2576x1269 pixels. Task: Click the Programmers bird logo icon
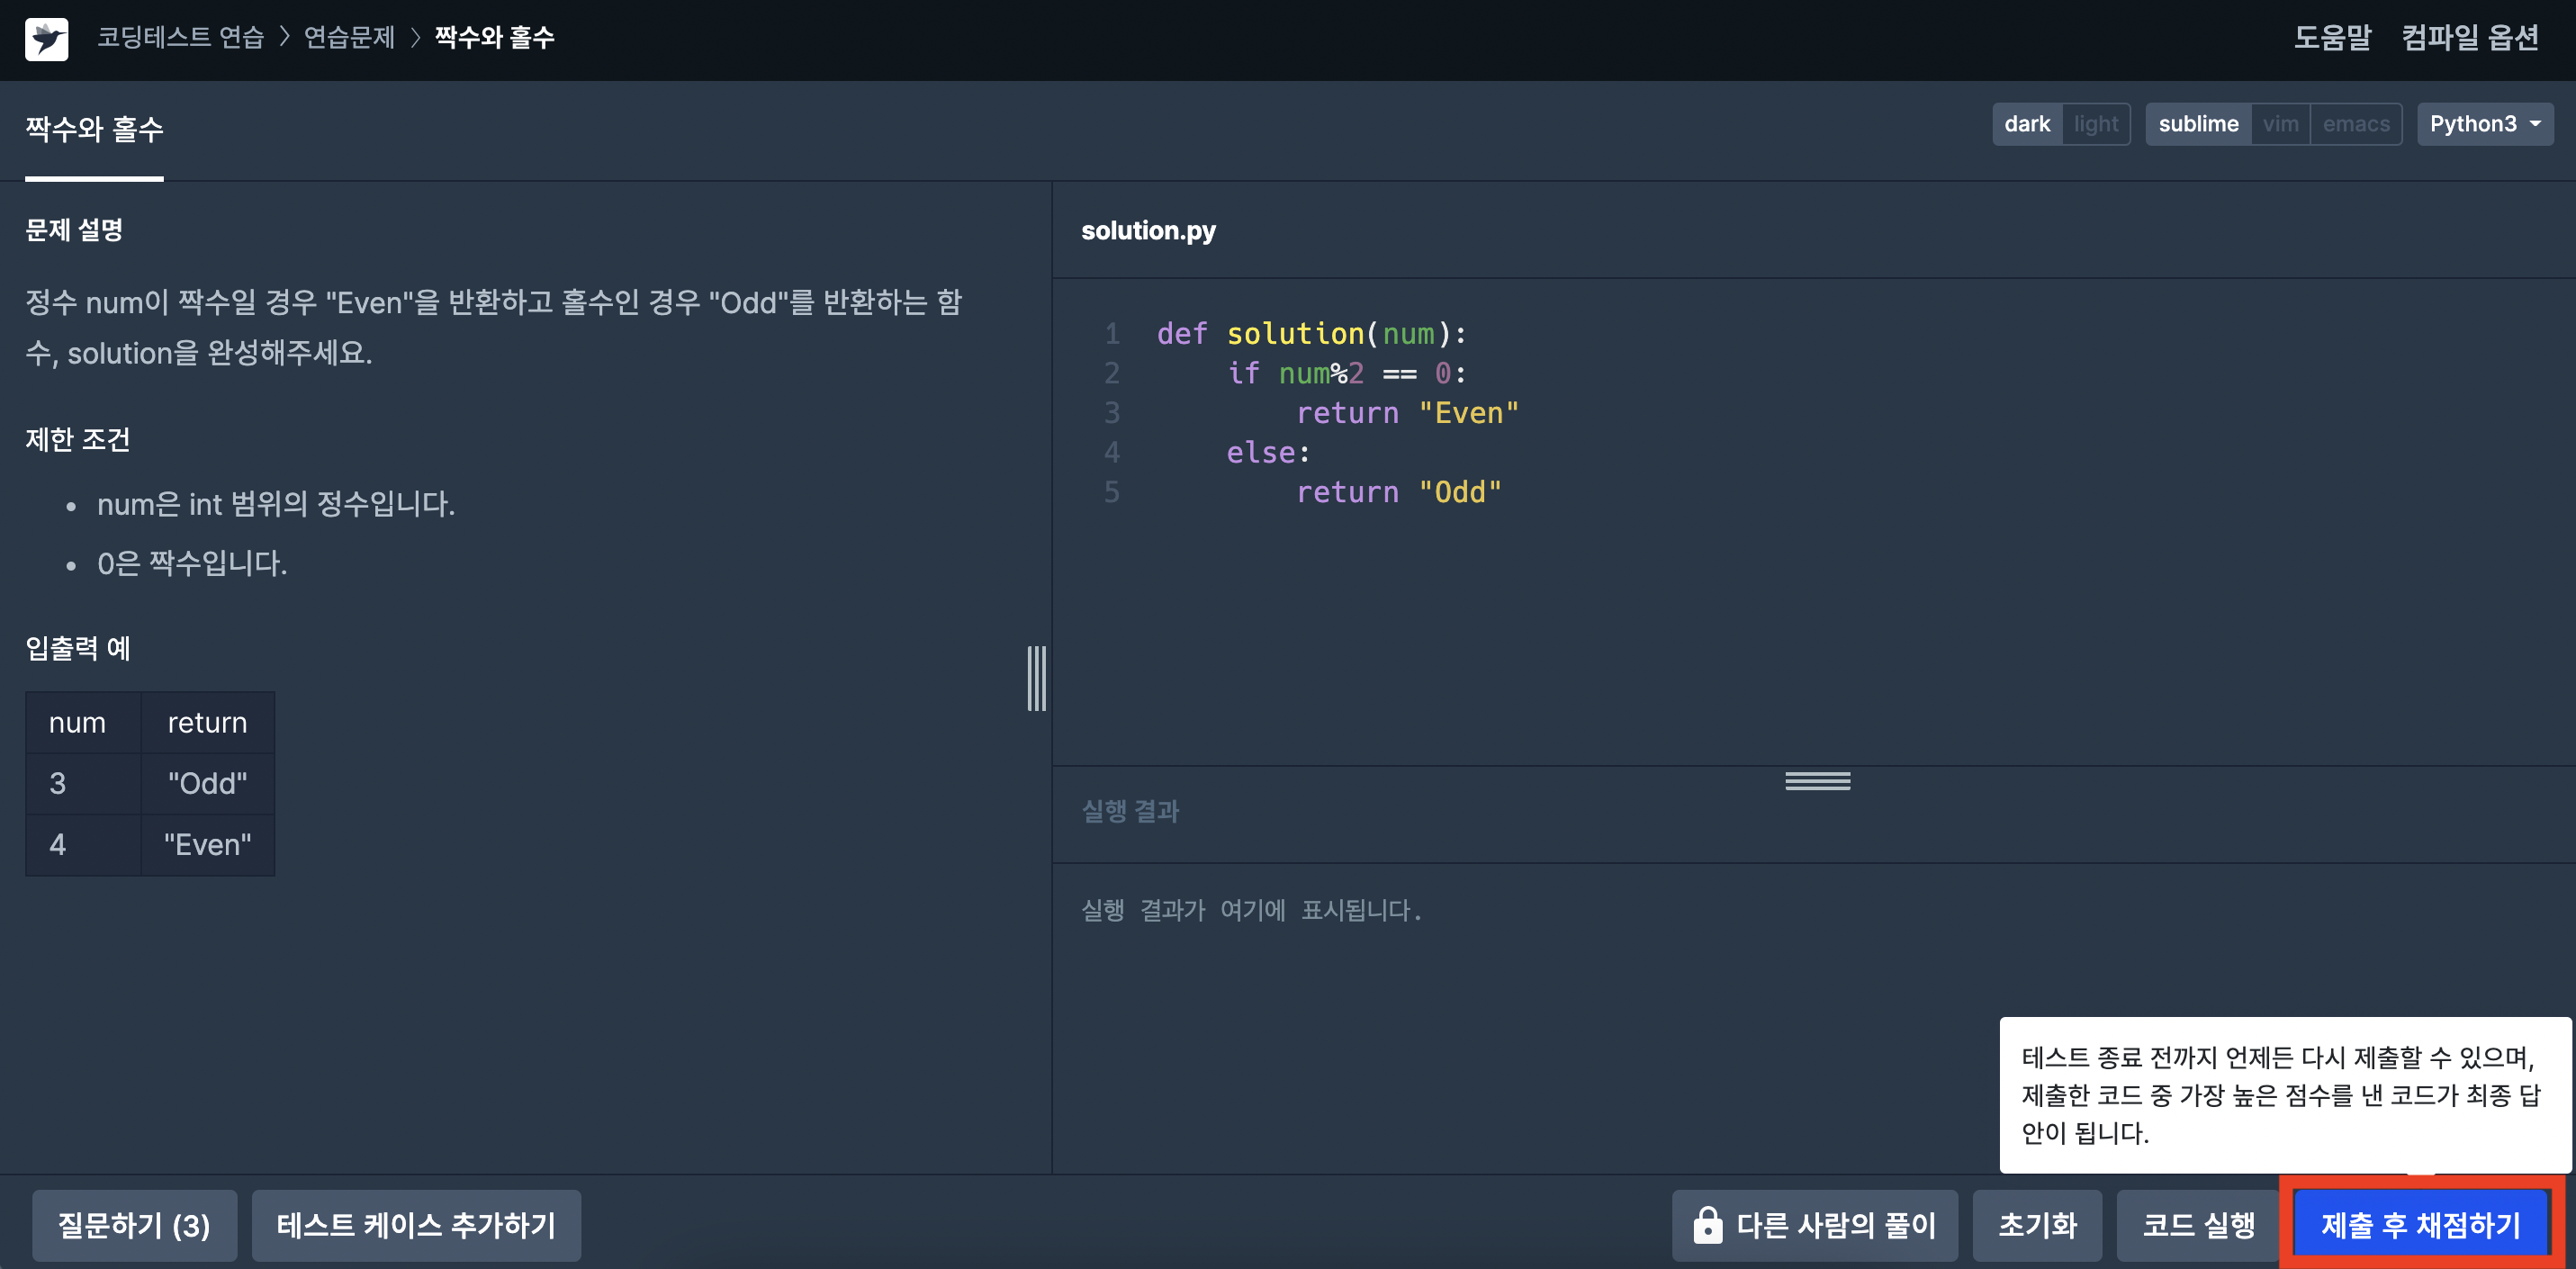[47, 39]
